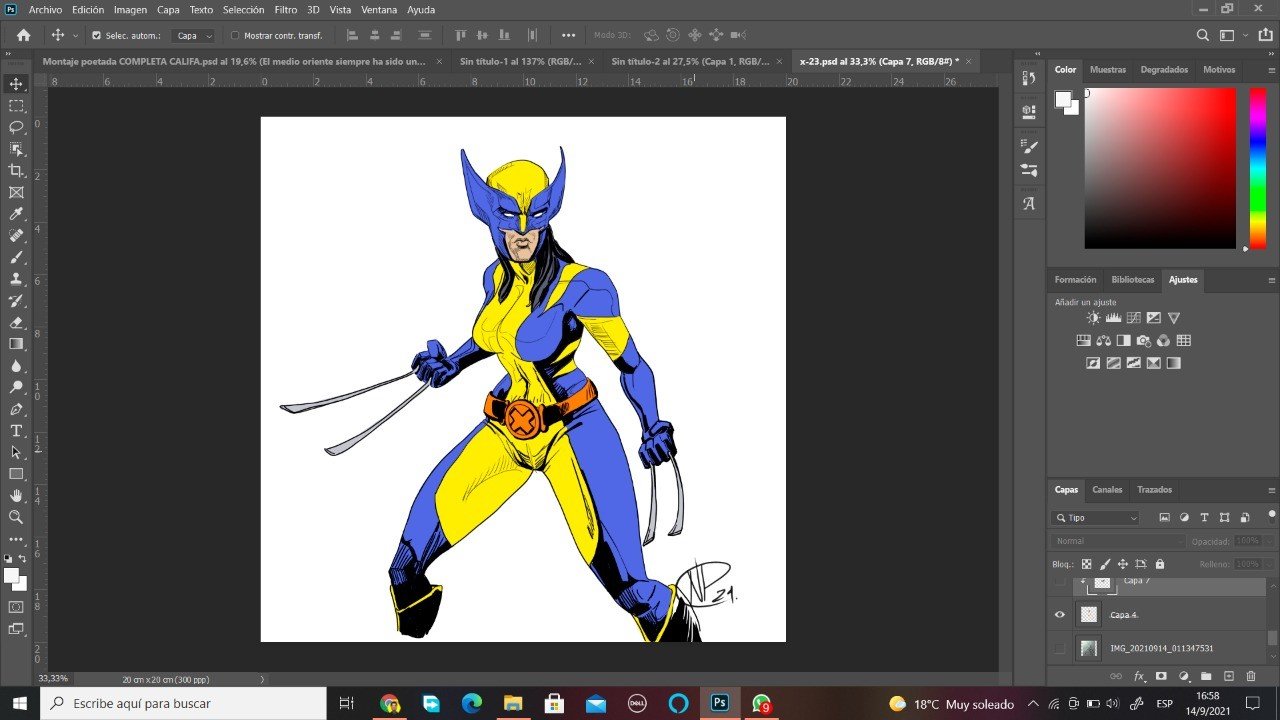
Task: Select the Path Selection tool
Action: tap(16, 452)
